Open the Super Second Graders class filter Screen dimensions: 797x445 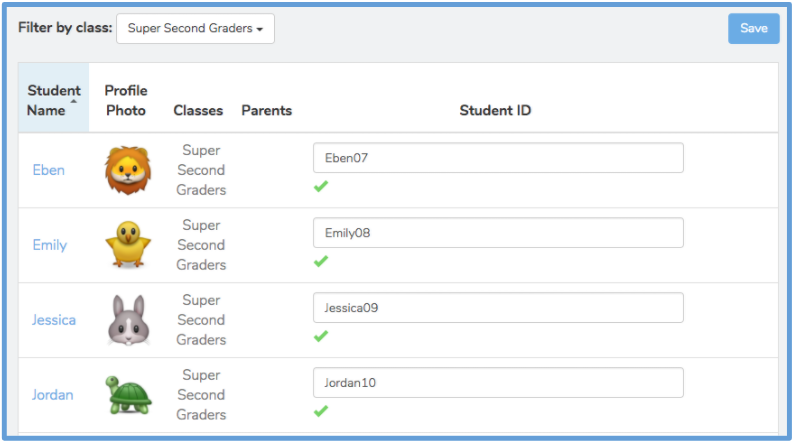point(195,28)
